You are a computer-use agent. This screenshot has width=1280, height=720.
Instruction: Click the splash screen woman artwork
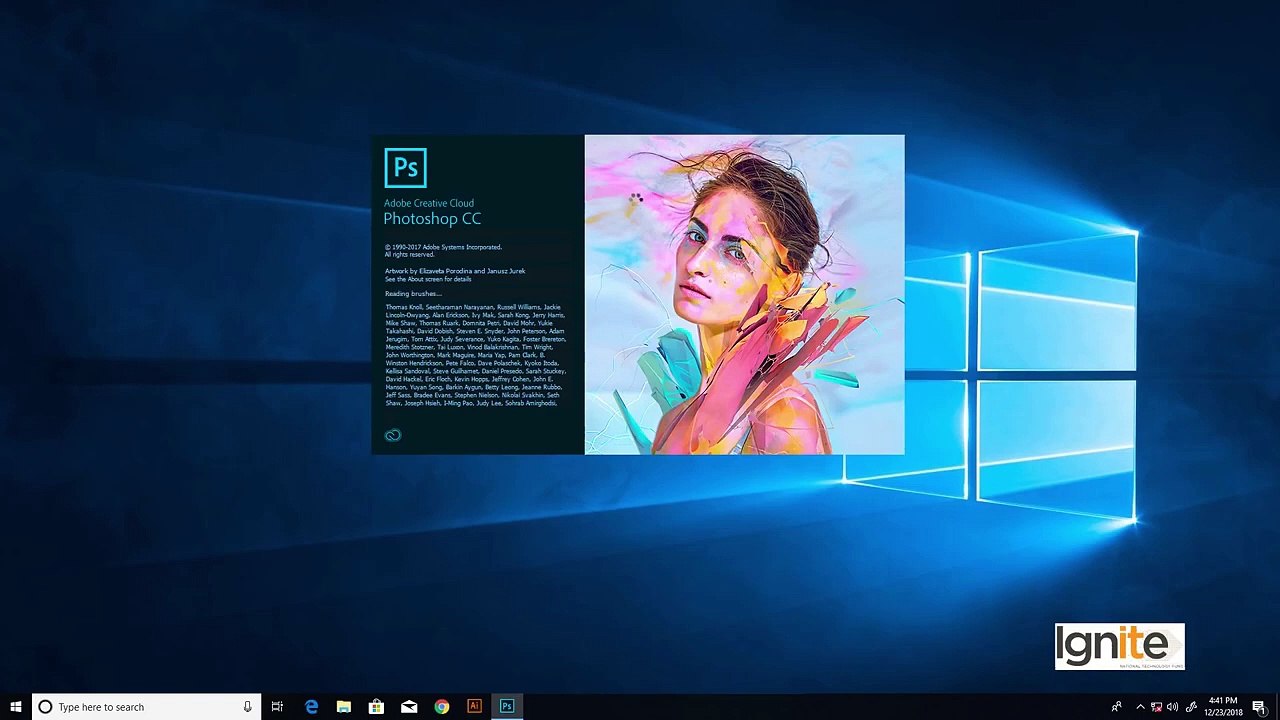(744, 295)
